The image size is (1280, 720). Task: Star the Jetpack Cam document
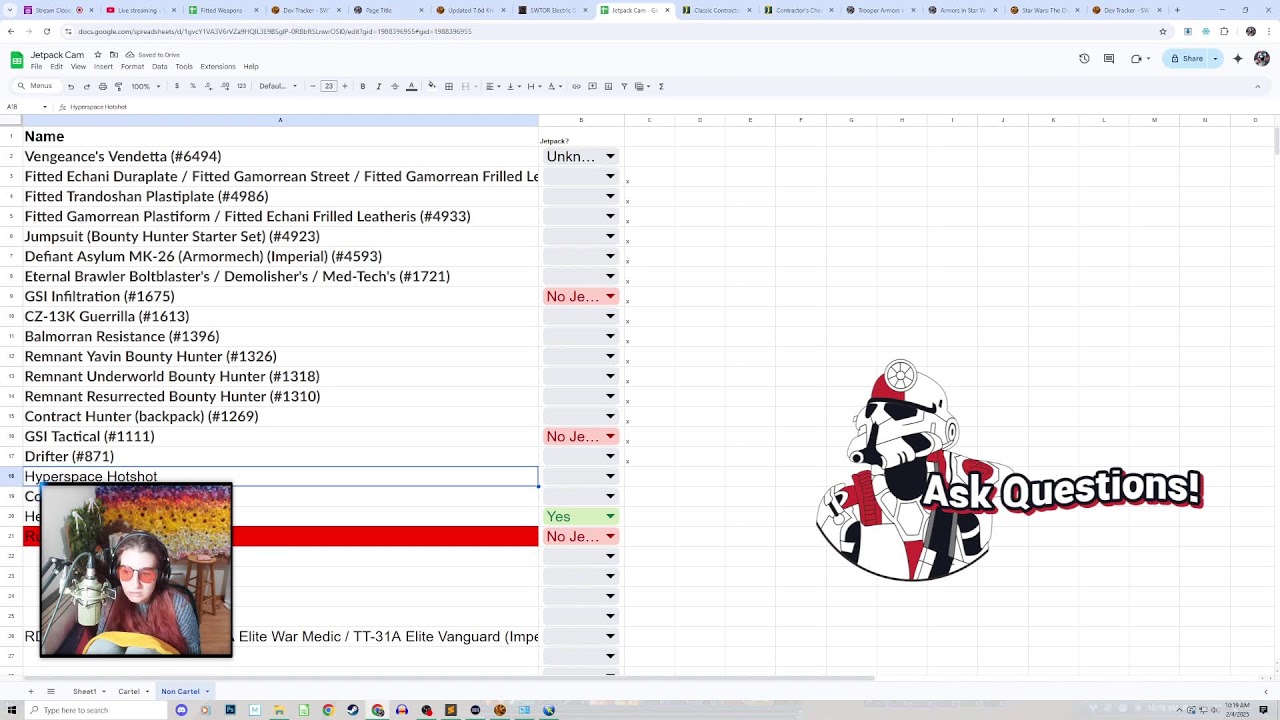click(100, 55)
